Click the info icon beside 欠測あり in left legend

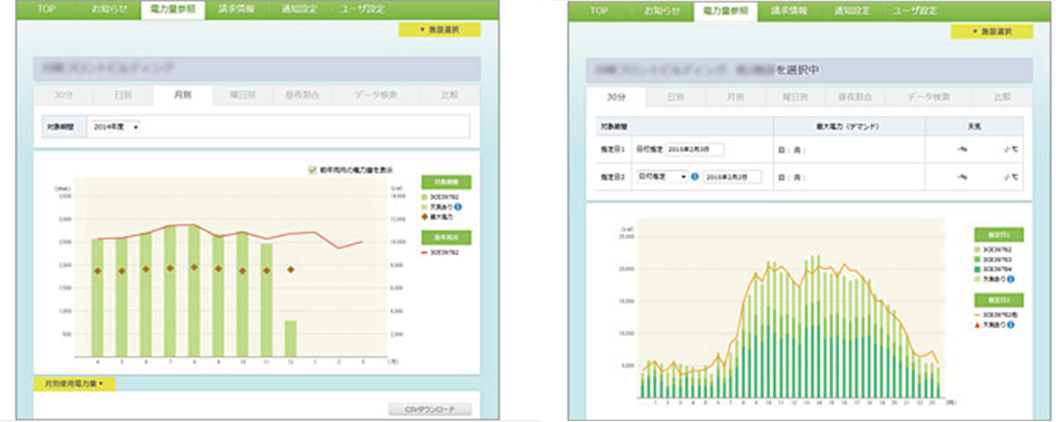tap(459, 207)
